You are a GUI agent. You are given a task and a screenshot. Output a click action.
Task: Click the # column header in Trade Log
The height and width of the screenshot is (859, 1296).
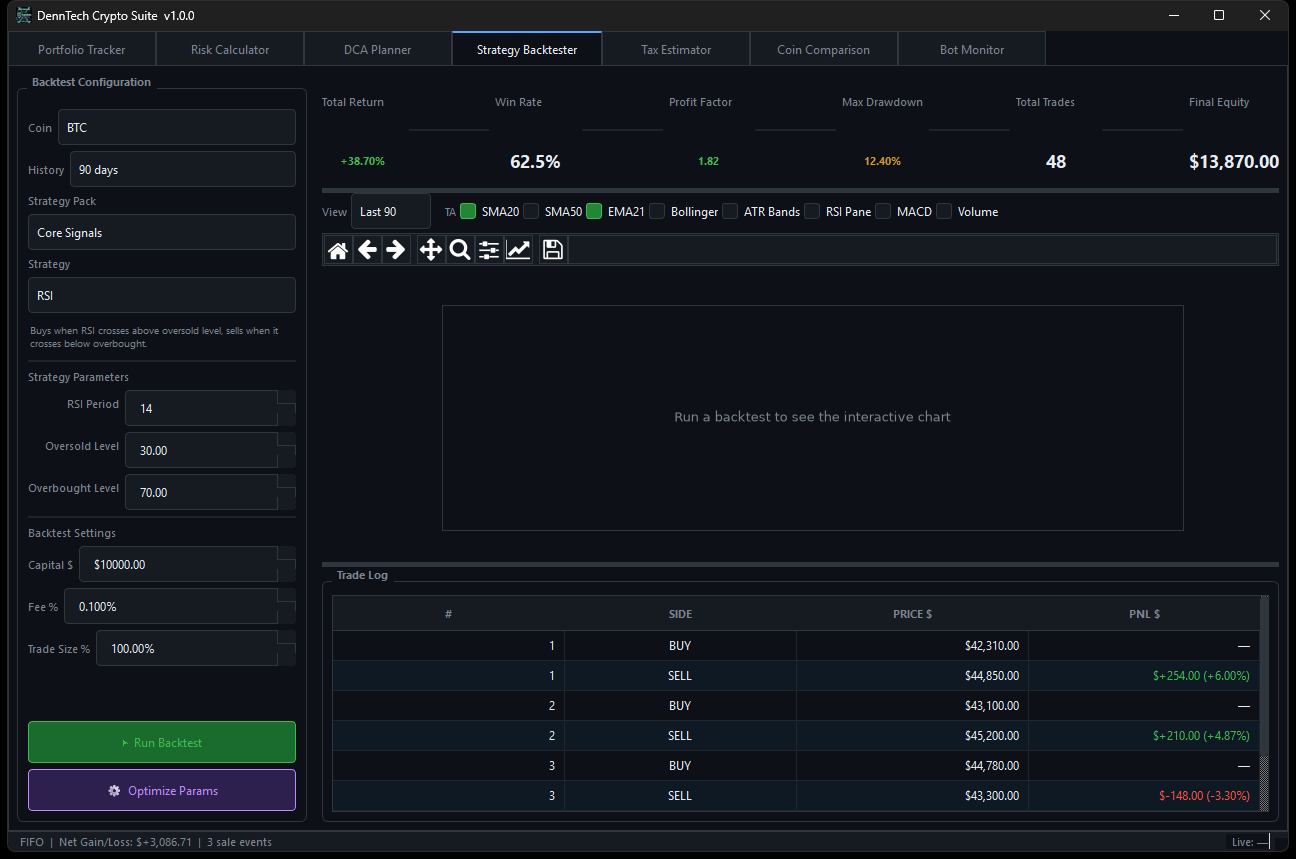(x=448, y=614)
